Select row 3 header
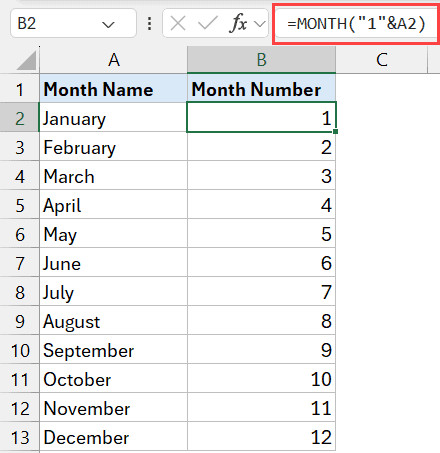Screen dimensions: 440x453 coord(19,146)
